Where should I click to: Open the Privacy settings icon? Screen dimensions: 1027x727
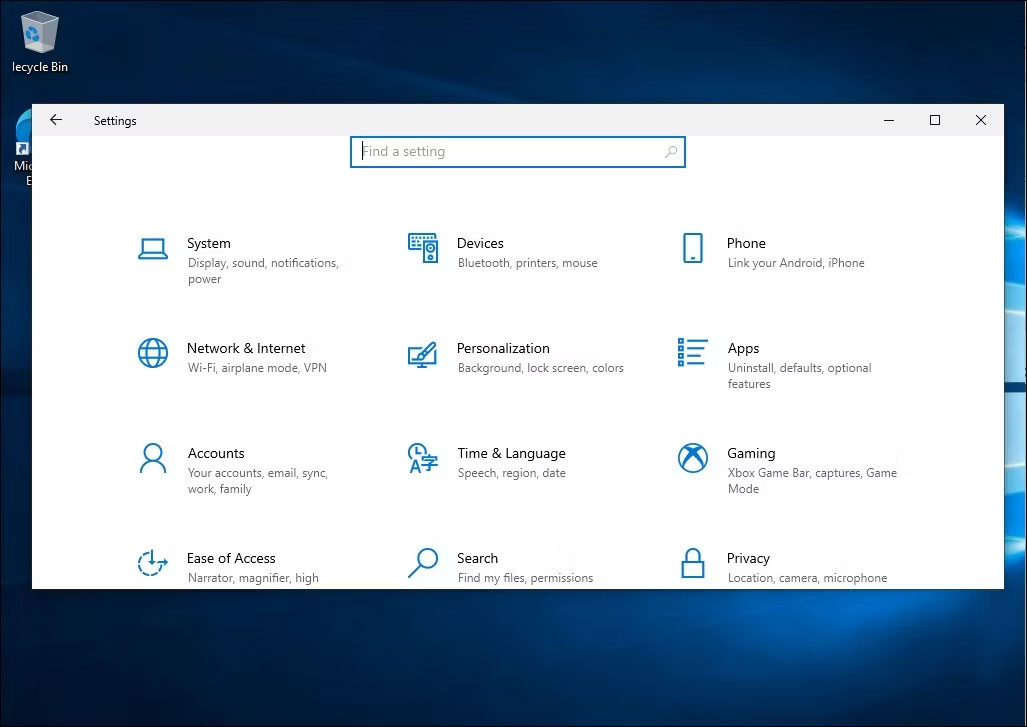tap(691, 563)
